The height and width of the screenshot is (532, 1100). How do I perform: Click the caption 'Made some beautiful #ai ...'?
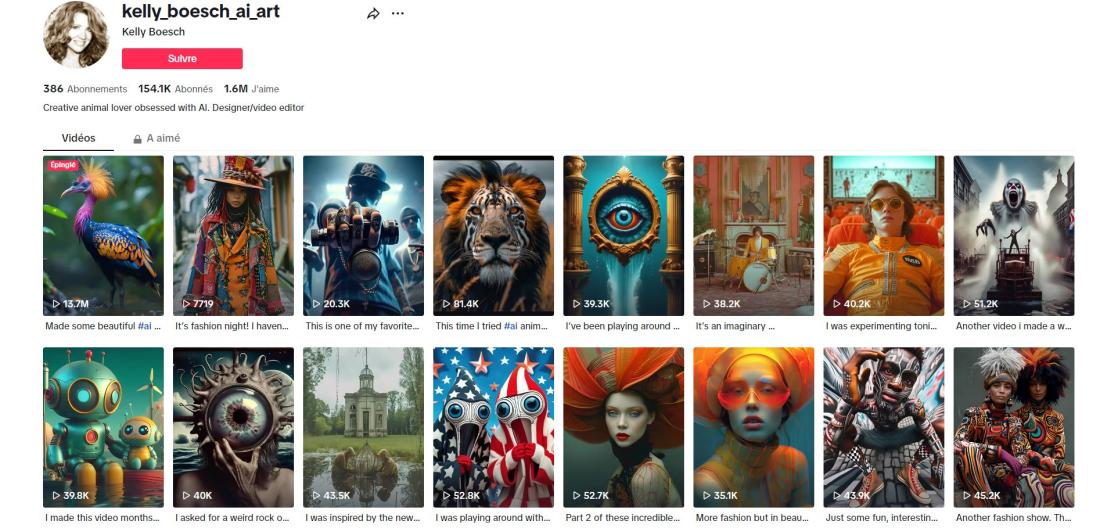(103, 326)
